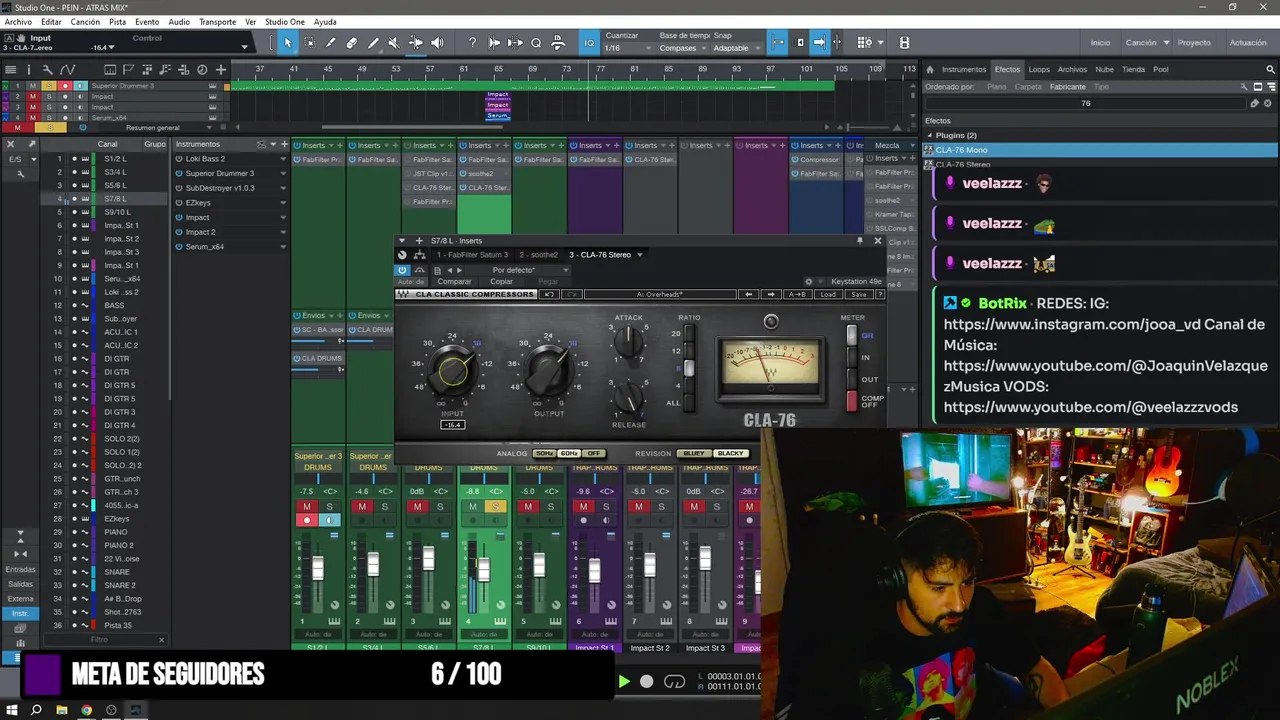Open sidechain routing icon in plugin header
1280x720 pixels.
coord(420,255)
